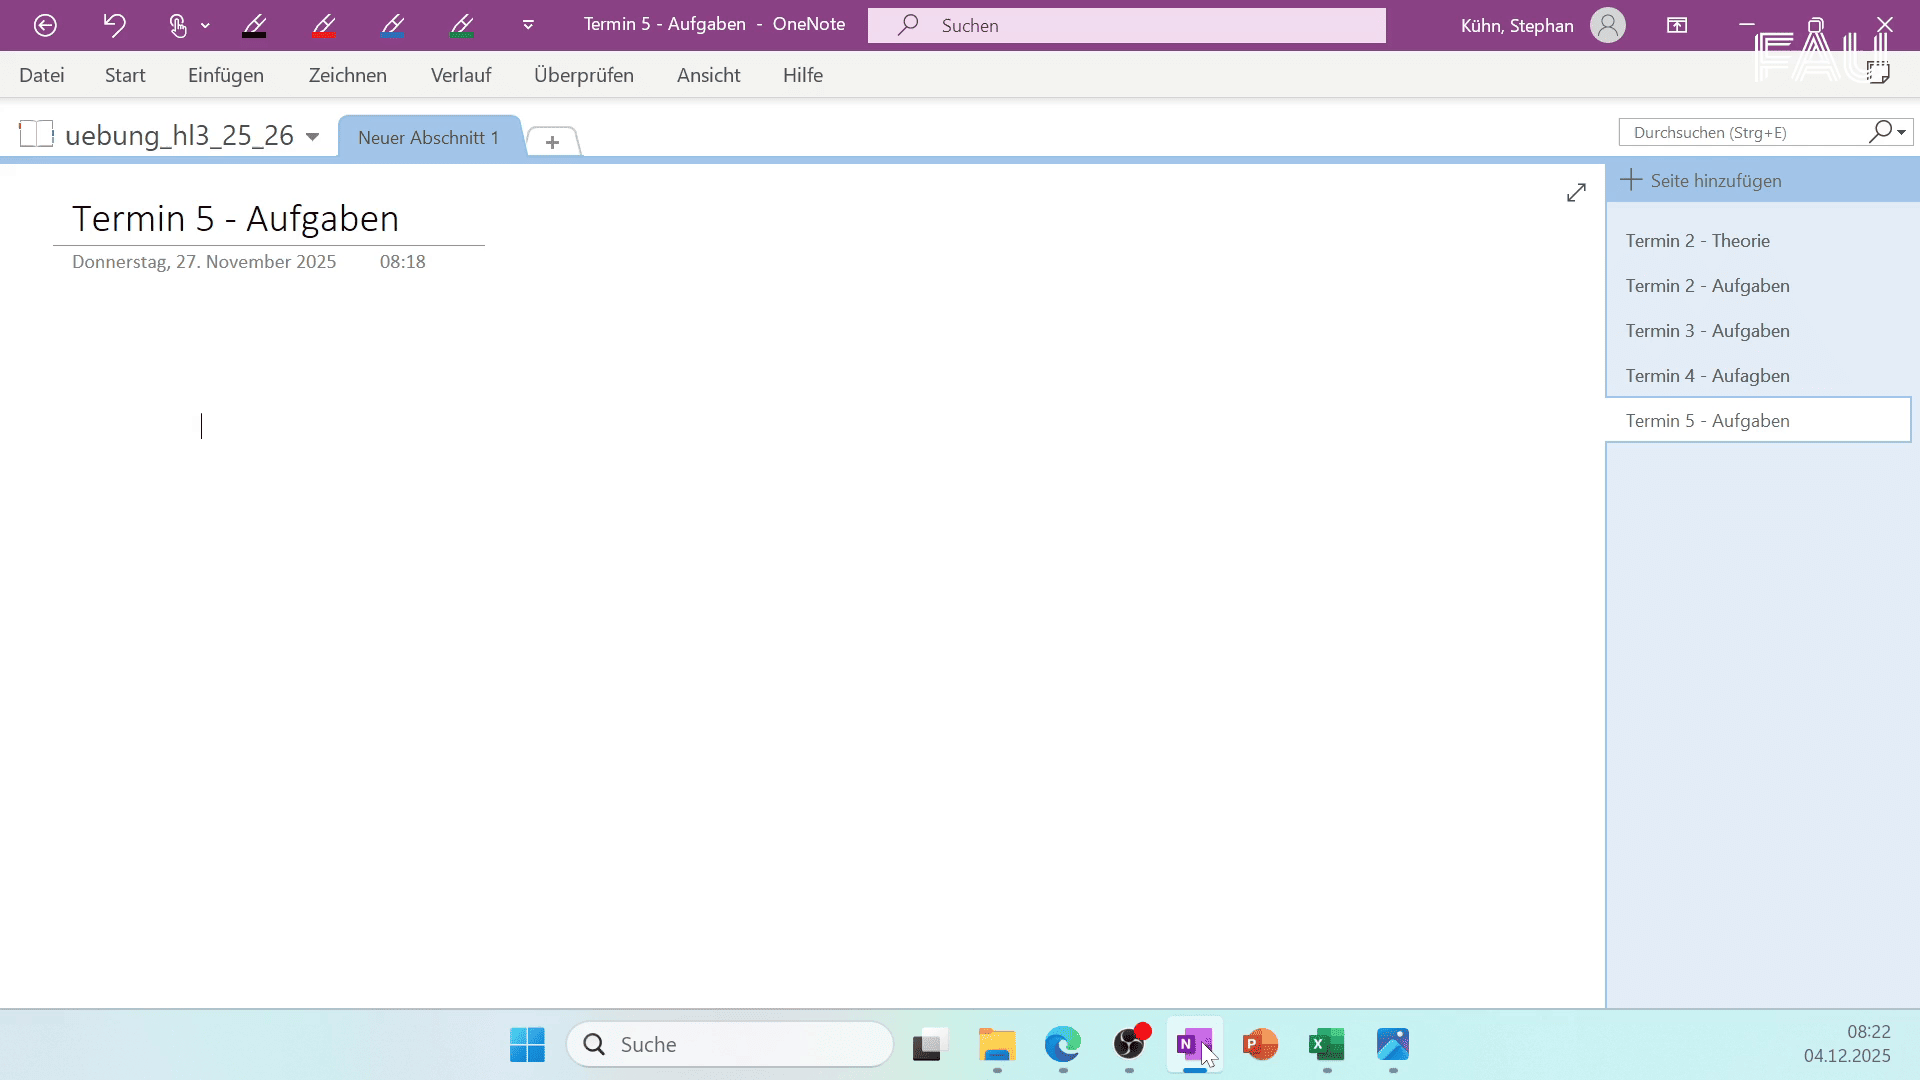Open the Zeichnen ribbon tab
Viewport: 1920px width, 1080px height.
[x=347, y=75]
